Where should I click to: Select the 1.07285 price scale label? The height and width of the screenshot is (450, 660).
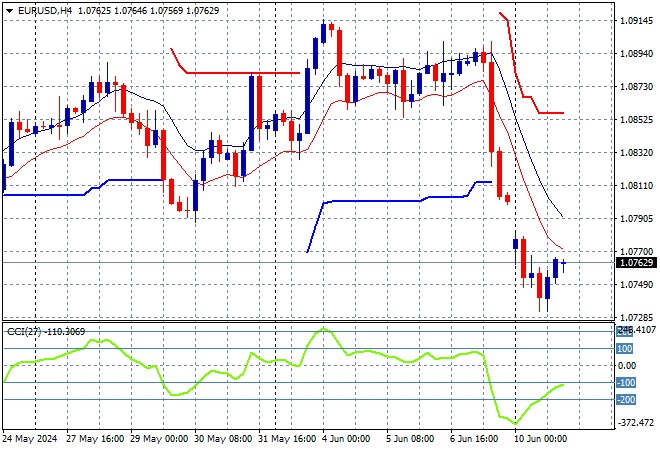click(x=637, y=317)
